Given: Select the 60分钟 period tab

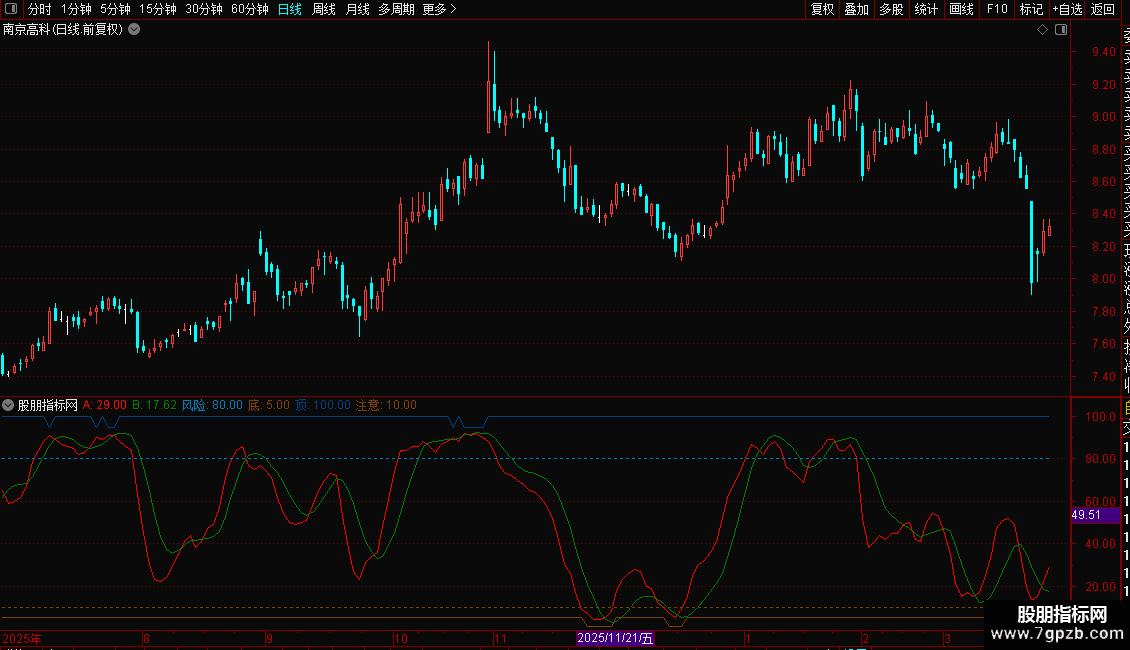Looking at the screenshot, I should tap(249, 9).
